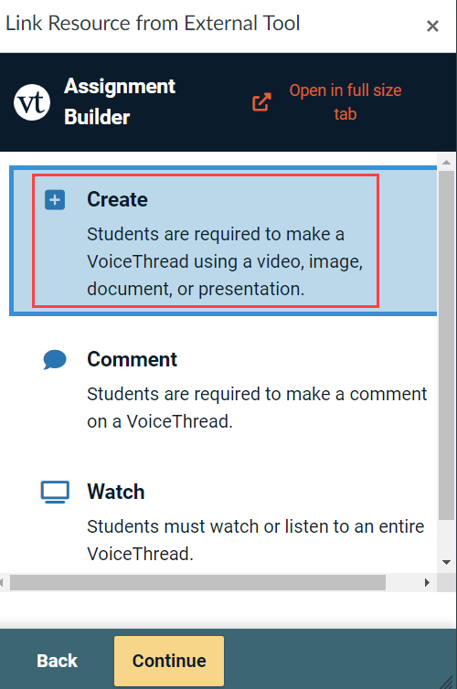Click the vertical scrollbar thumb
Image resolution: width=457 pixels, height=689 pixels.
click(447, 345)
